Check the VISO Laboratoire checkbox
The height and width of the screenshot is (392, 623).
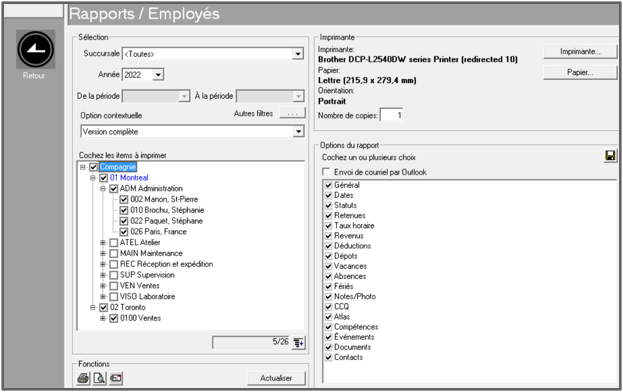[x=114, y=297]
